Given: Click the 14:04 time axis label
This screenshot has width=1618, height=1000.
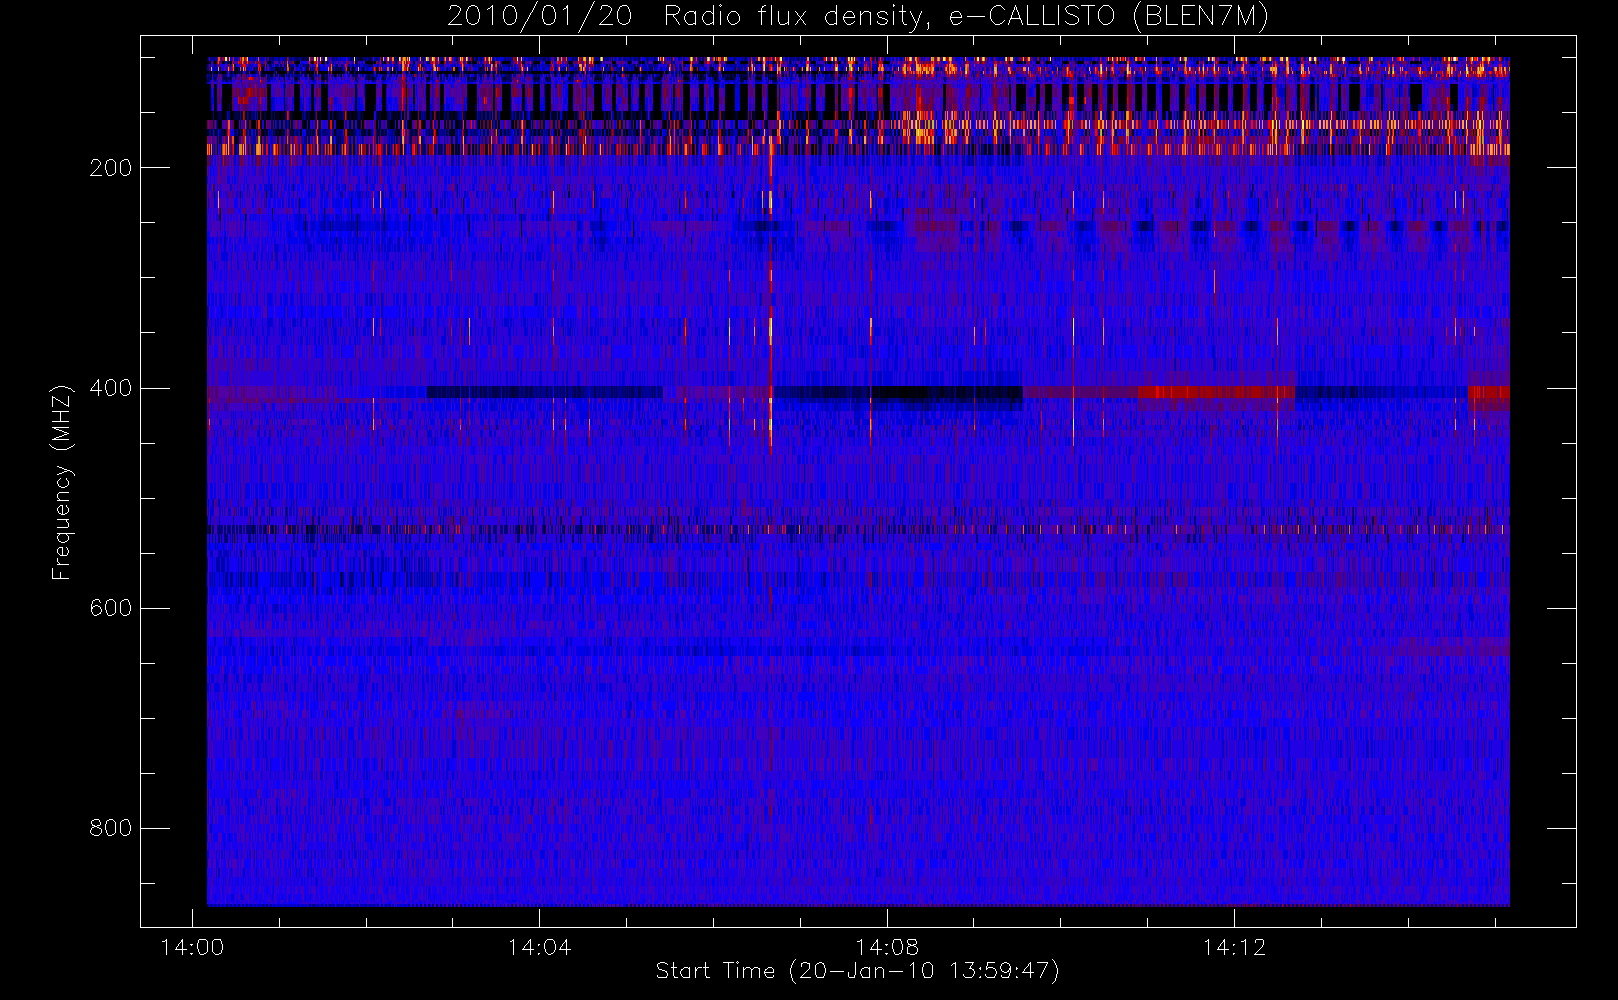Looking at the screenshot, I should click(539, 947).
